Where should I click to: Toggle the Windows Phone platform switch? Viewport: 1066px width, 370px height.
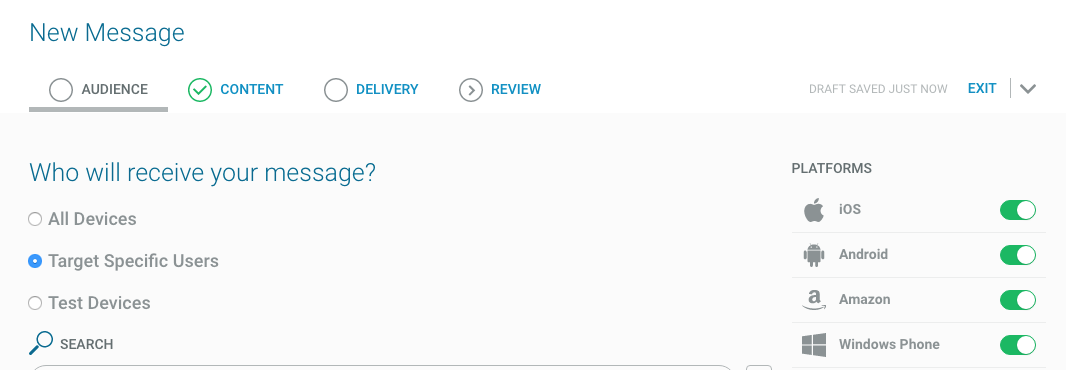(1018, 345)
